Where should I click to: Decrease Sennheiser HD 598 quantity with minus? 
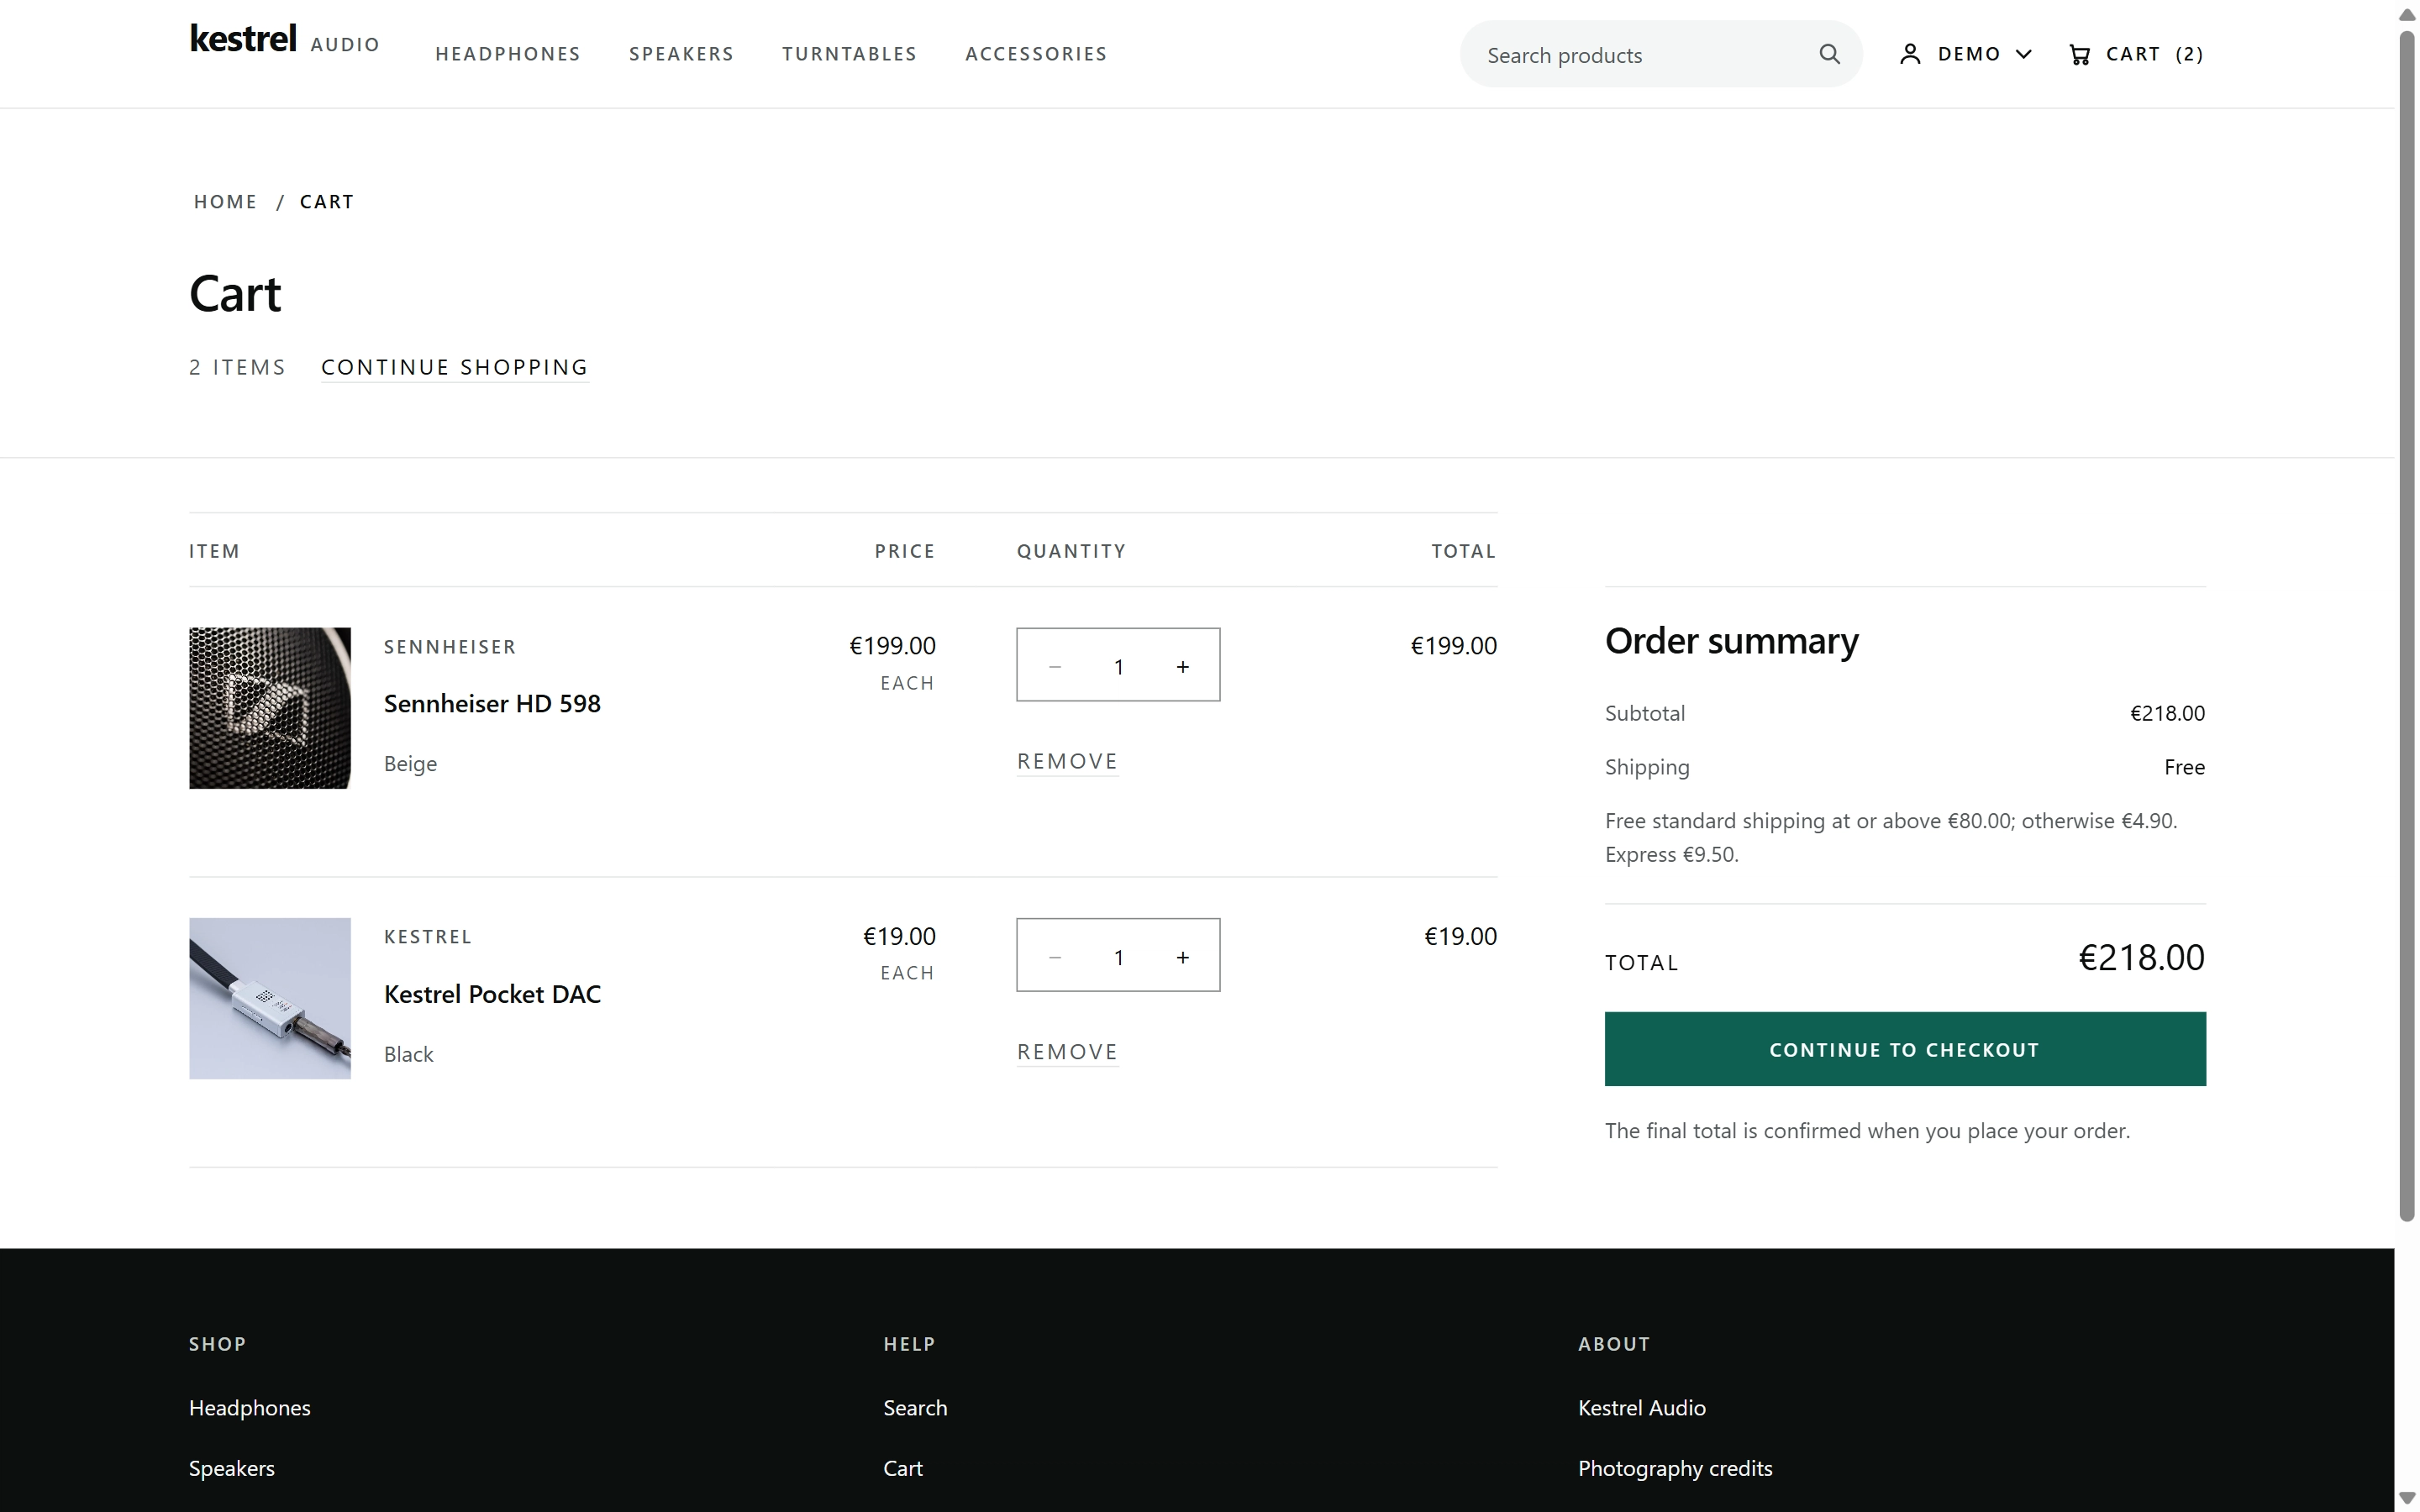[x=1054, y=666]
